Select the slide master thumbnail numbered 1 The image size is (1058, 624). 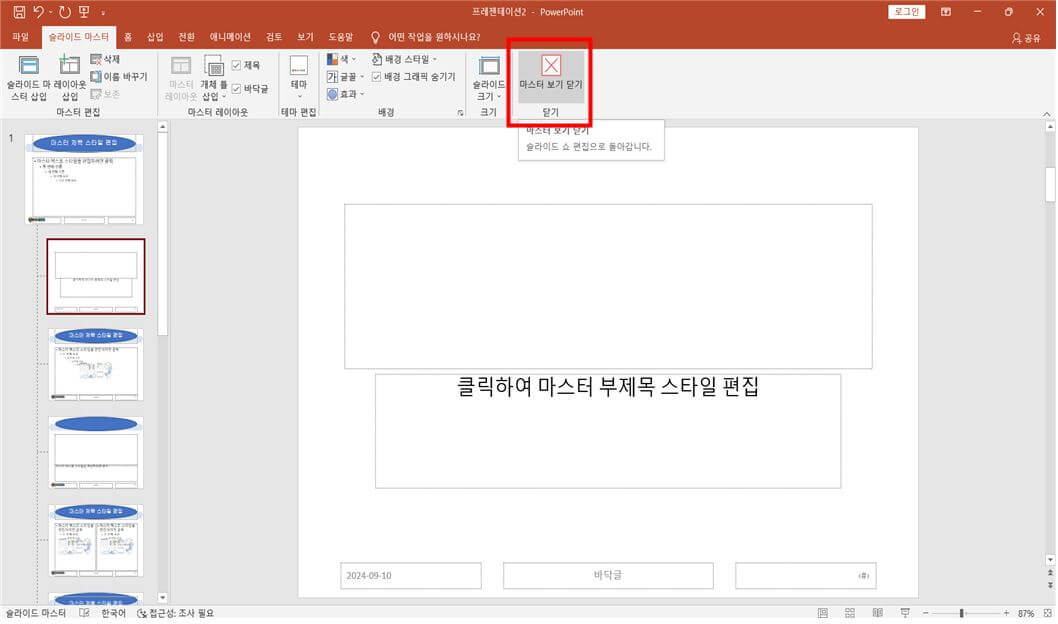tap(84, 179)
